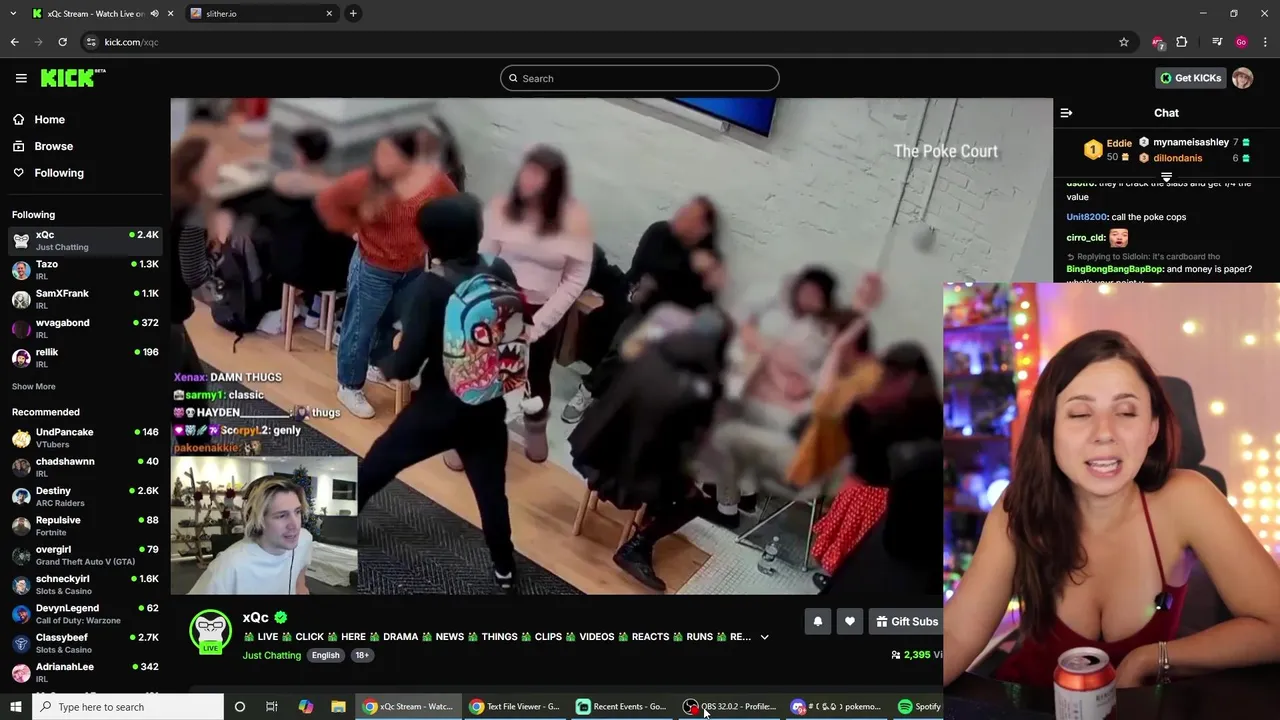The width and height of the screenshot is (1280, 720).
Task: Switch to OBS 32.0.2 taskbar window
Action: pyautogui.click(x=730, y=707)
